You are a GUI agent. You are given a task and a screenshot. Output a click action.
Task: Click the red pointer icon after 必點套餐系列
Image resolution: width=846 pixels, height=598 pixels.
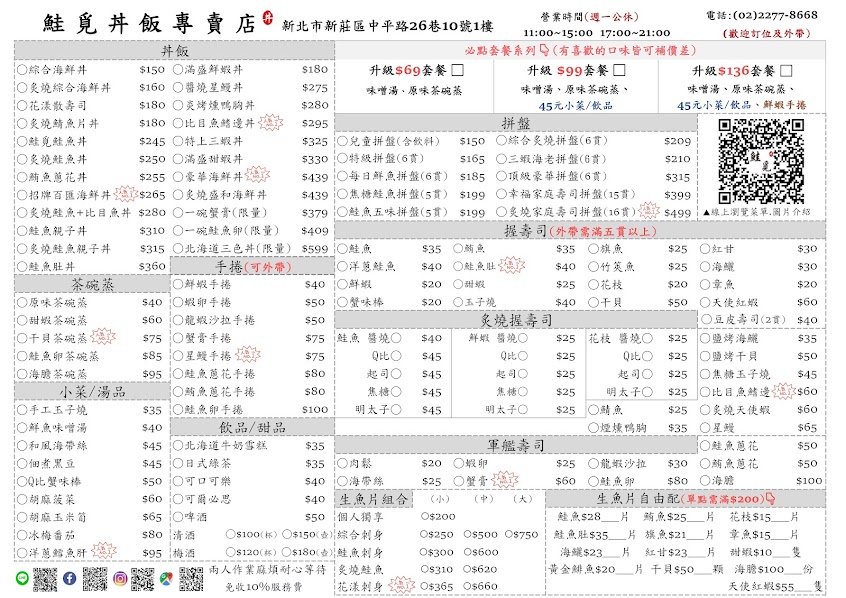544,50
